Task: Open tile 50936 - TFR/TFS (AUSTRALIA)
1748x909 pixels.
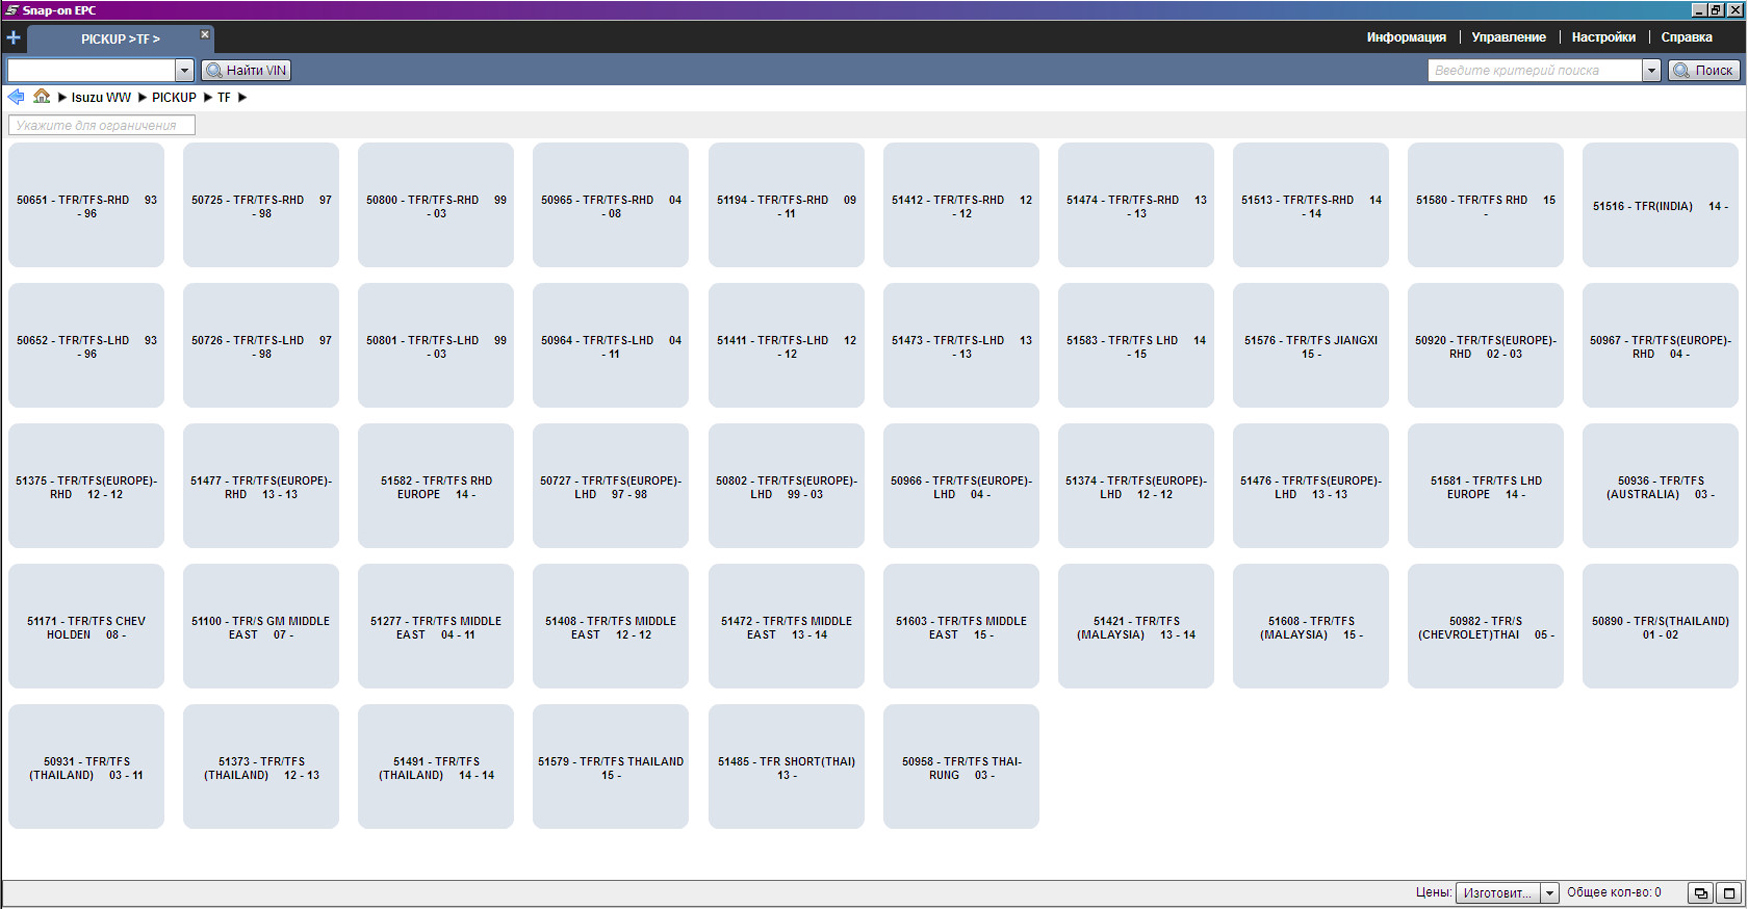Action: pos(1660,486)
